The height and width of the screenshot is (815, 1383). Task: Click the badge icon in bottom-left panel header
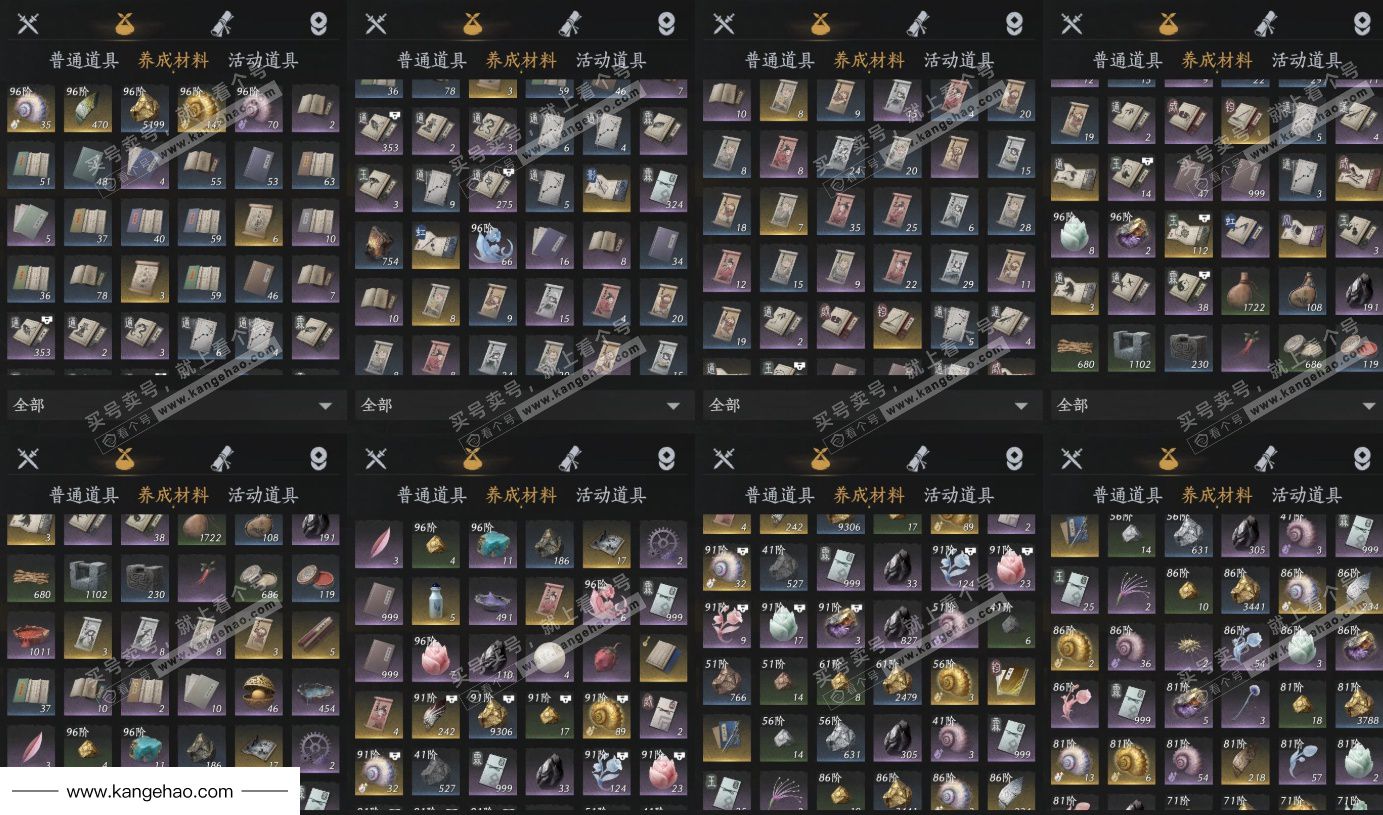click(x=318, y=458)
